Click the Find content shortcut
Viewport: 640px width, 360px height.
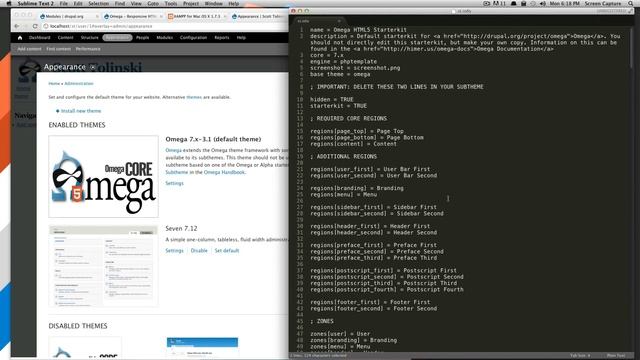[x=58, y=49]
